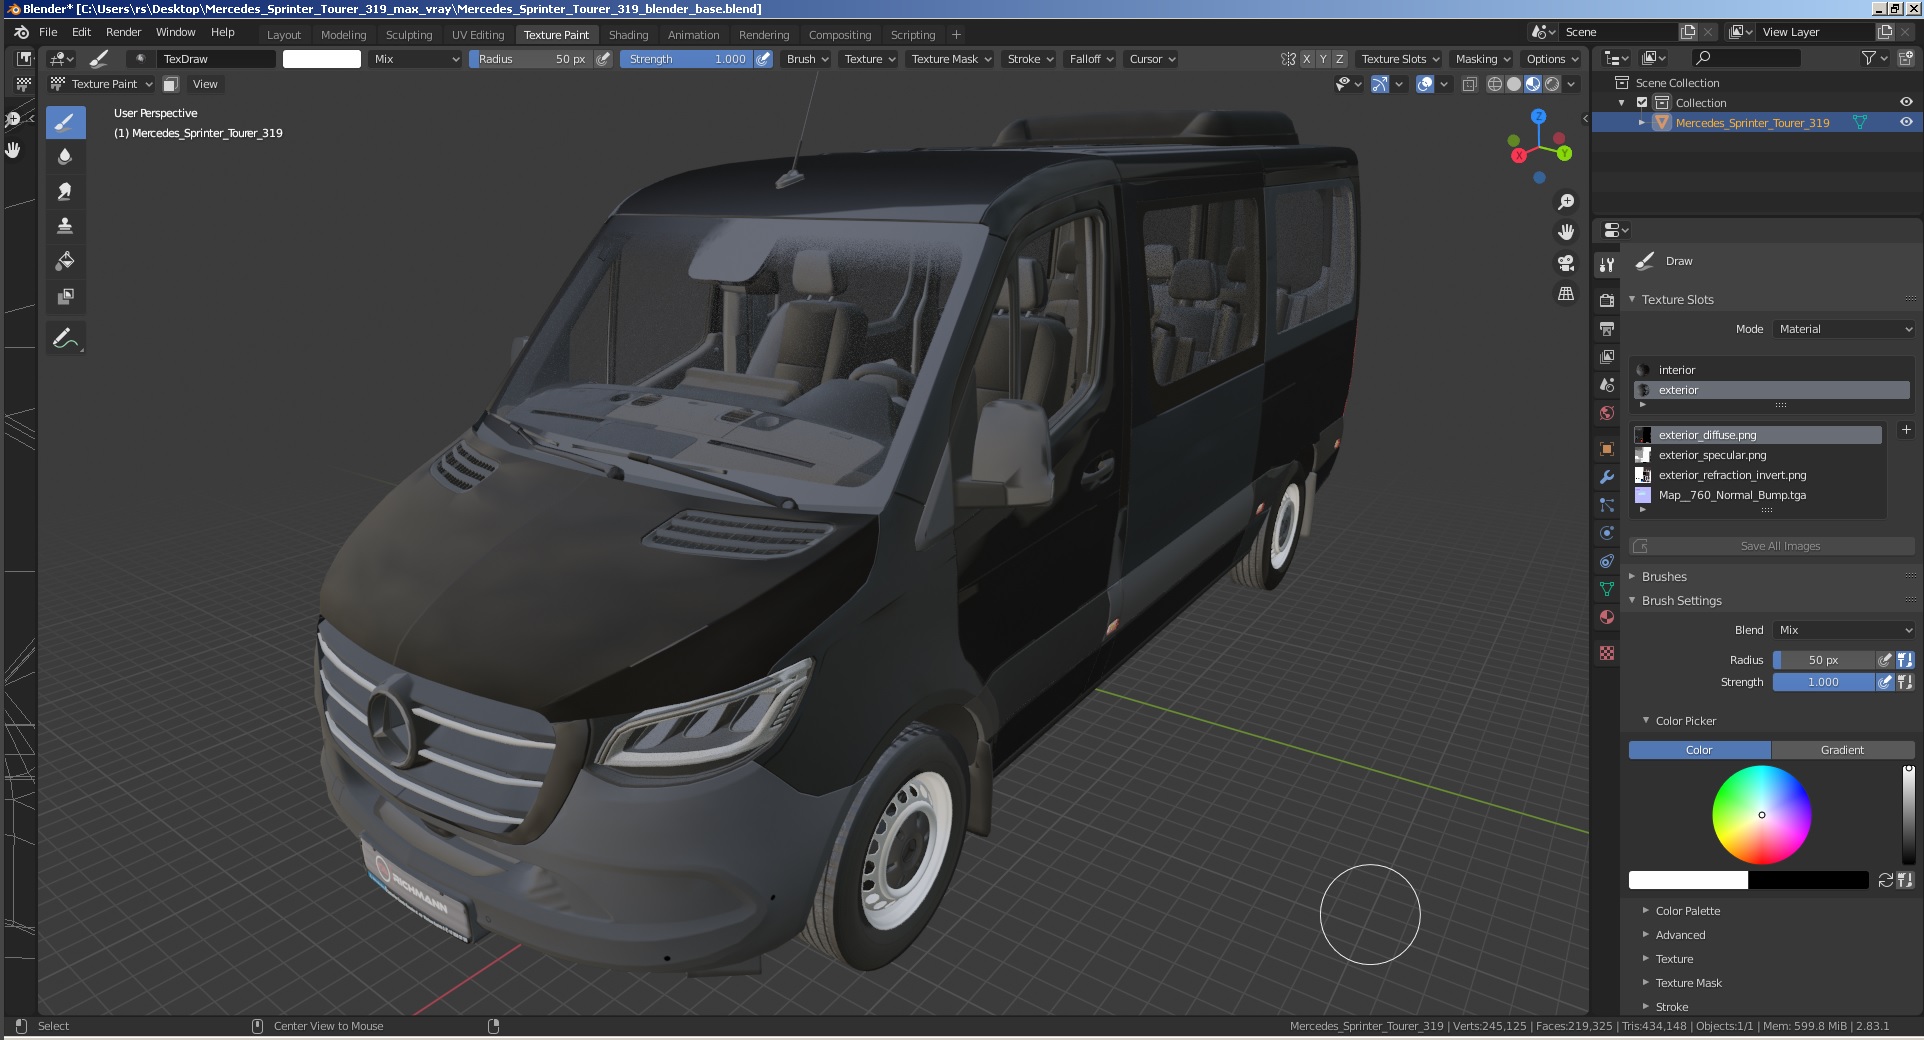The width and height of the screenshot is (1924, 1040).
Task: Switch perspective/orthographic grid icon
Action: pos(1566,294)
